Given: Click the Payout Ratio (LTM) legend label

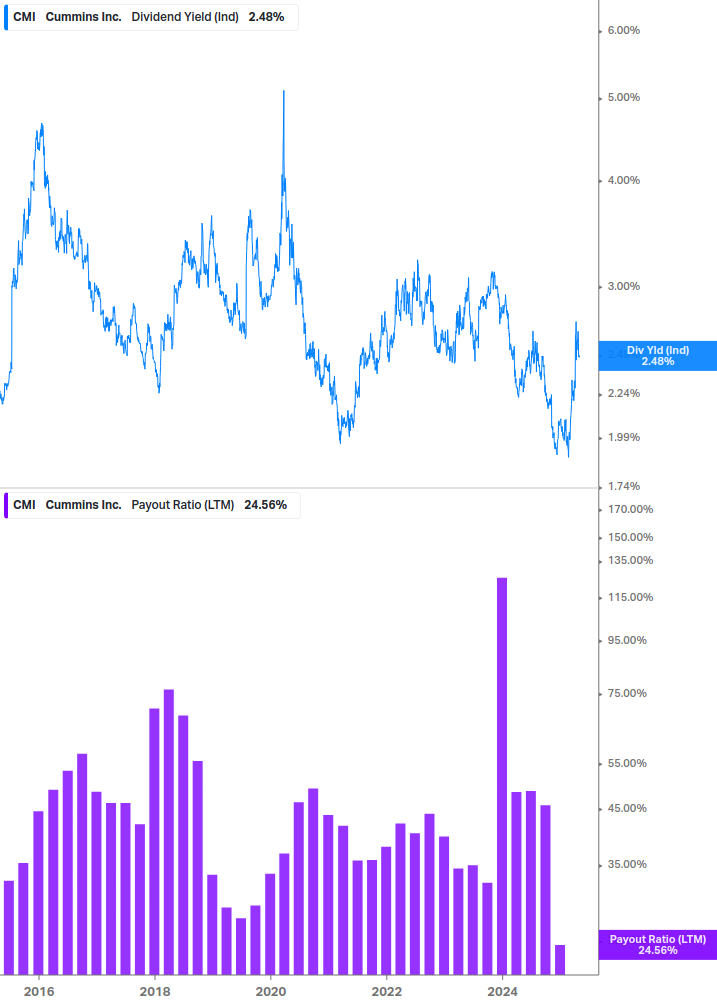Looking at the screenshot, I should [x=183, y=505].
